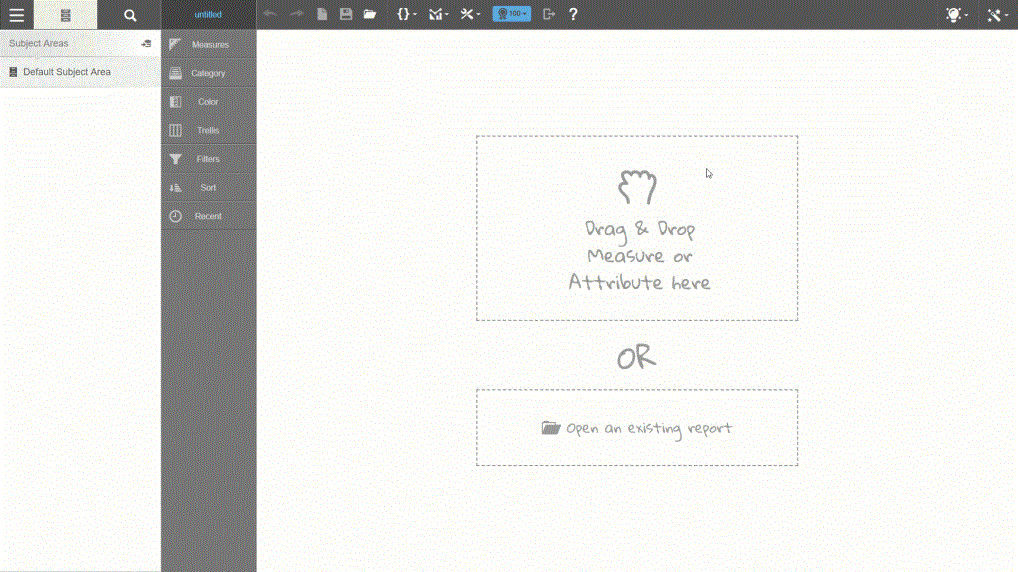Click the save report disk icon

[346, 14]
